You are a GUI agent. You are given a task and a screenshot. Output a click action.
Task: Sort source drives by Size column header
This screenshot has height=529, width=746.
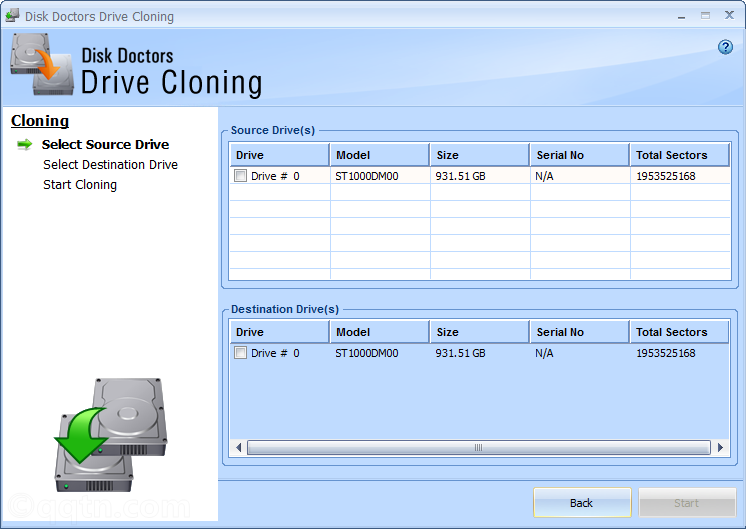point(479,155)
